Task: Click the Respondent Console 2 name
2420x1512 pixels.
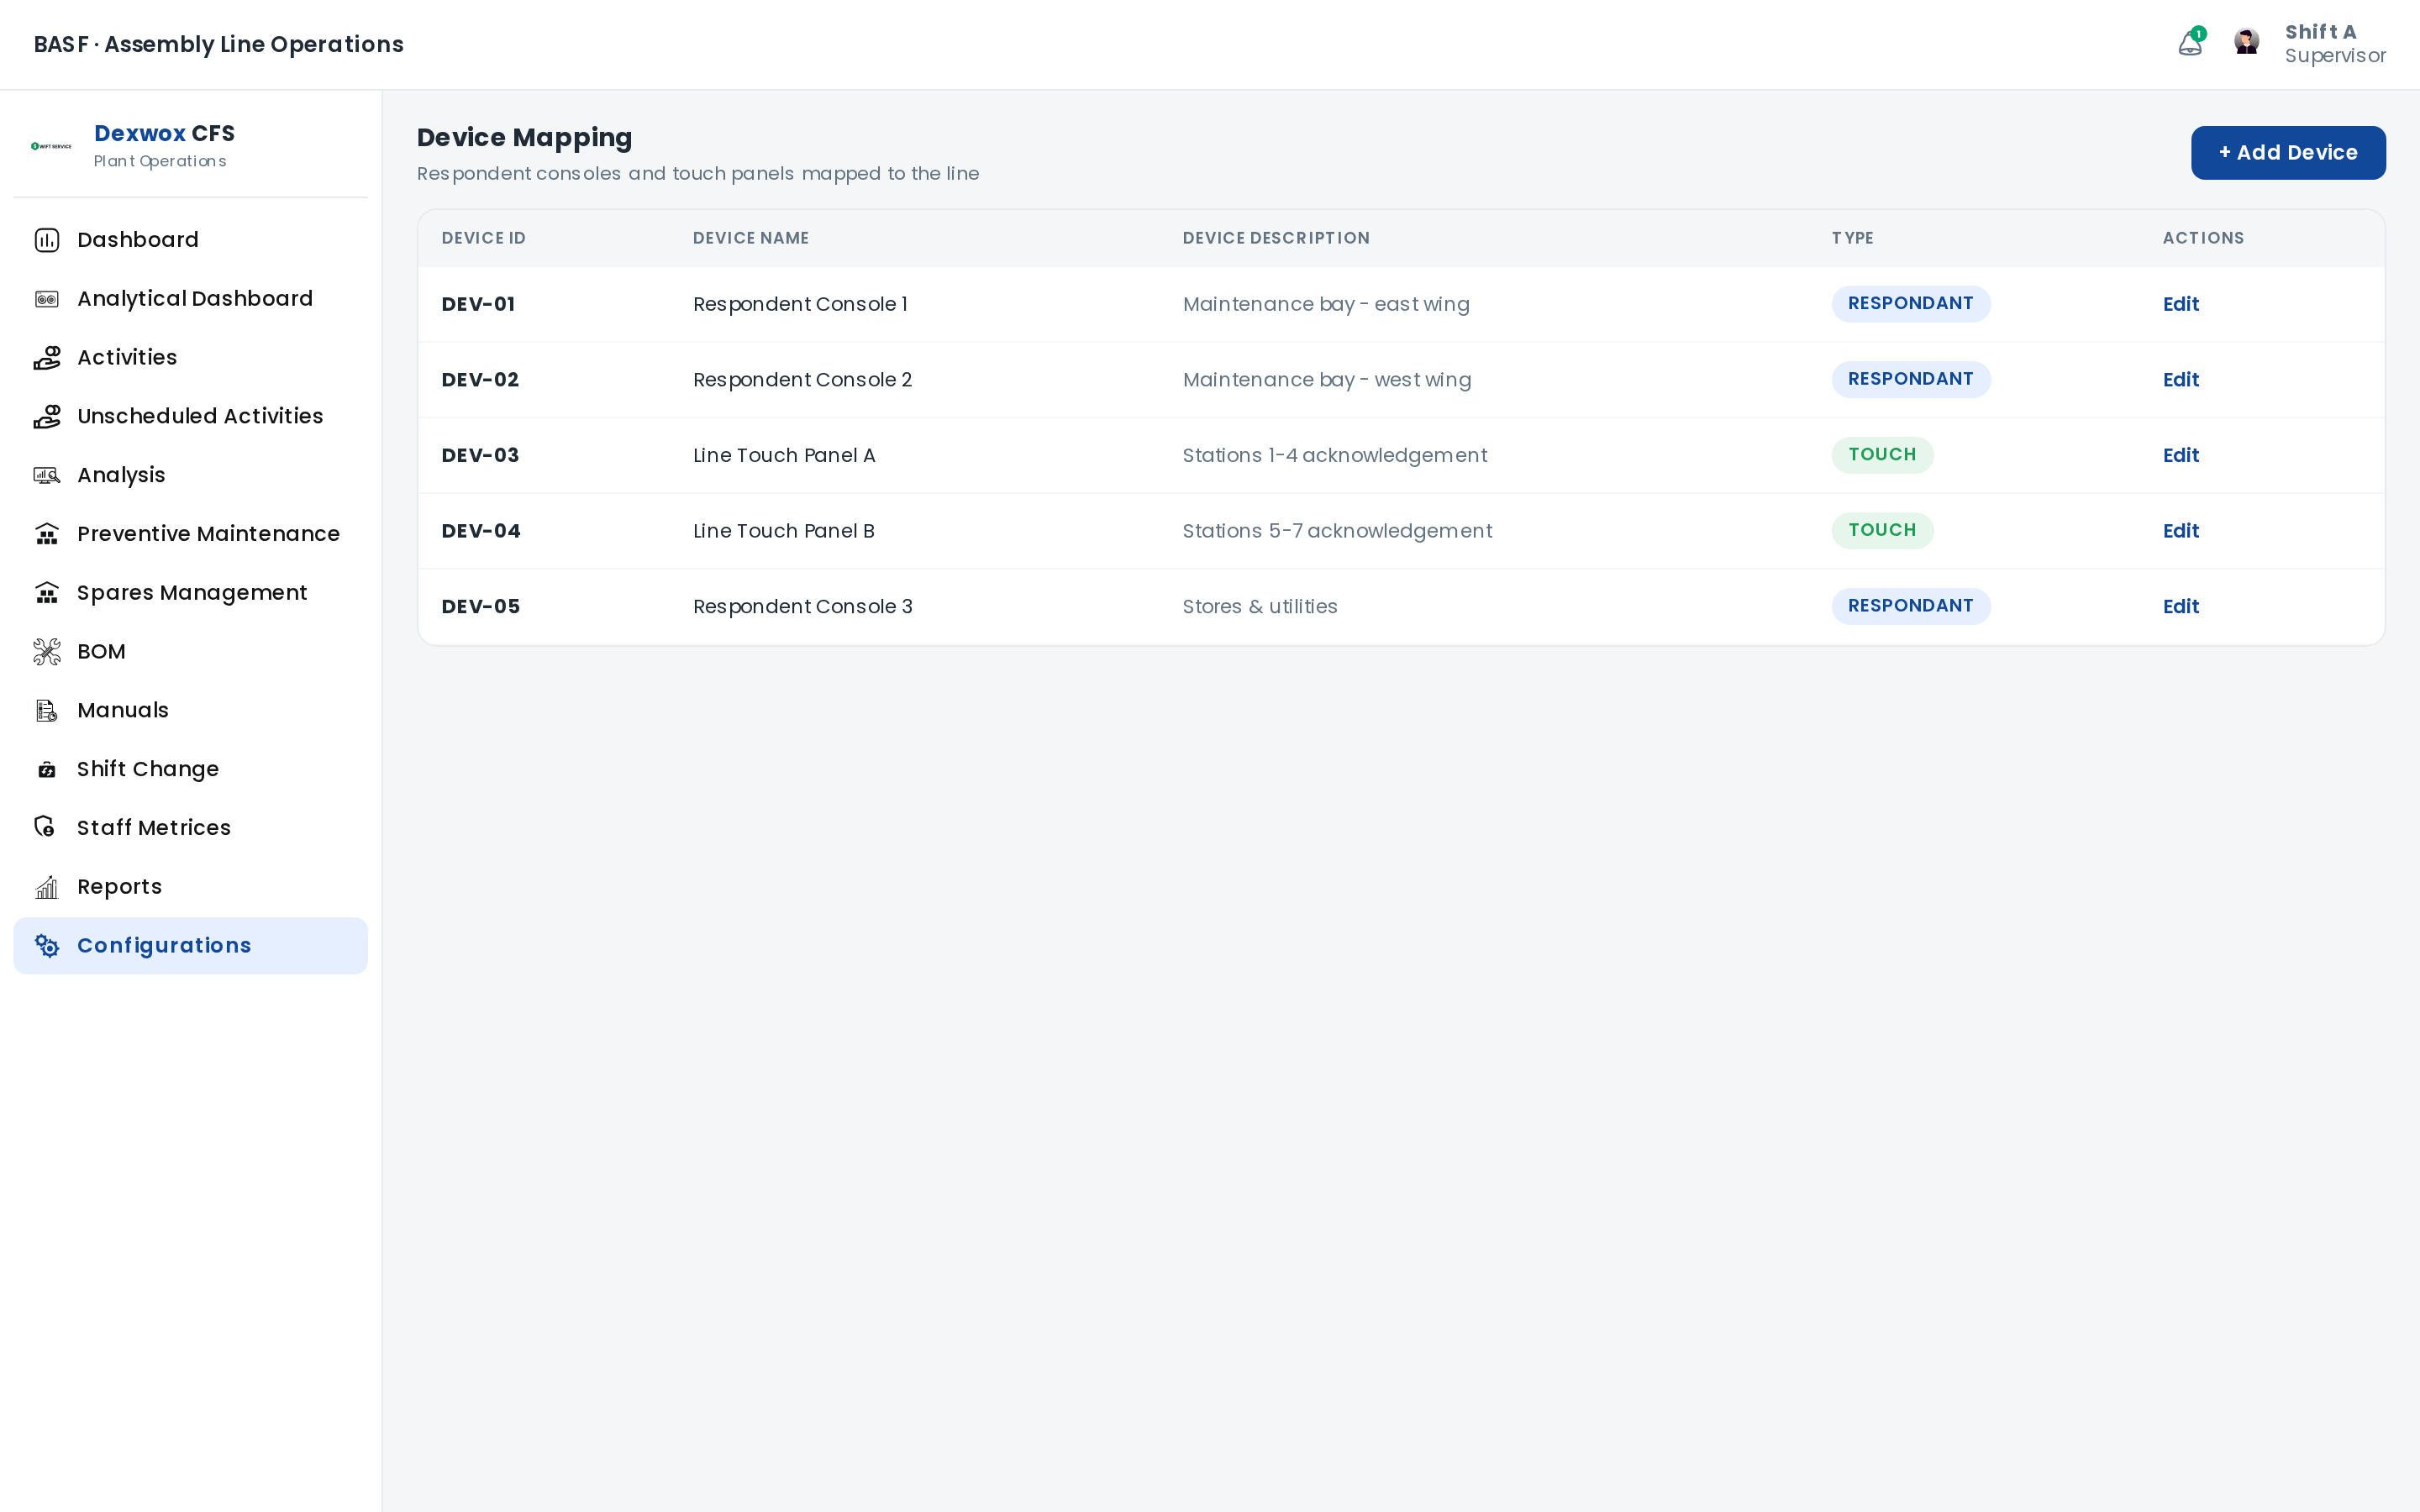Action: point(802,380)
